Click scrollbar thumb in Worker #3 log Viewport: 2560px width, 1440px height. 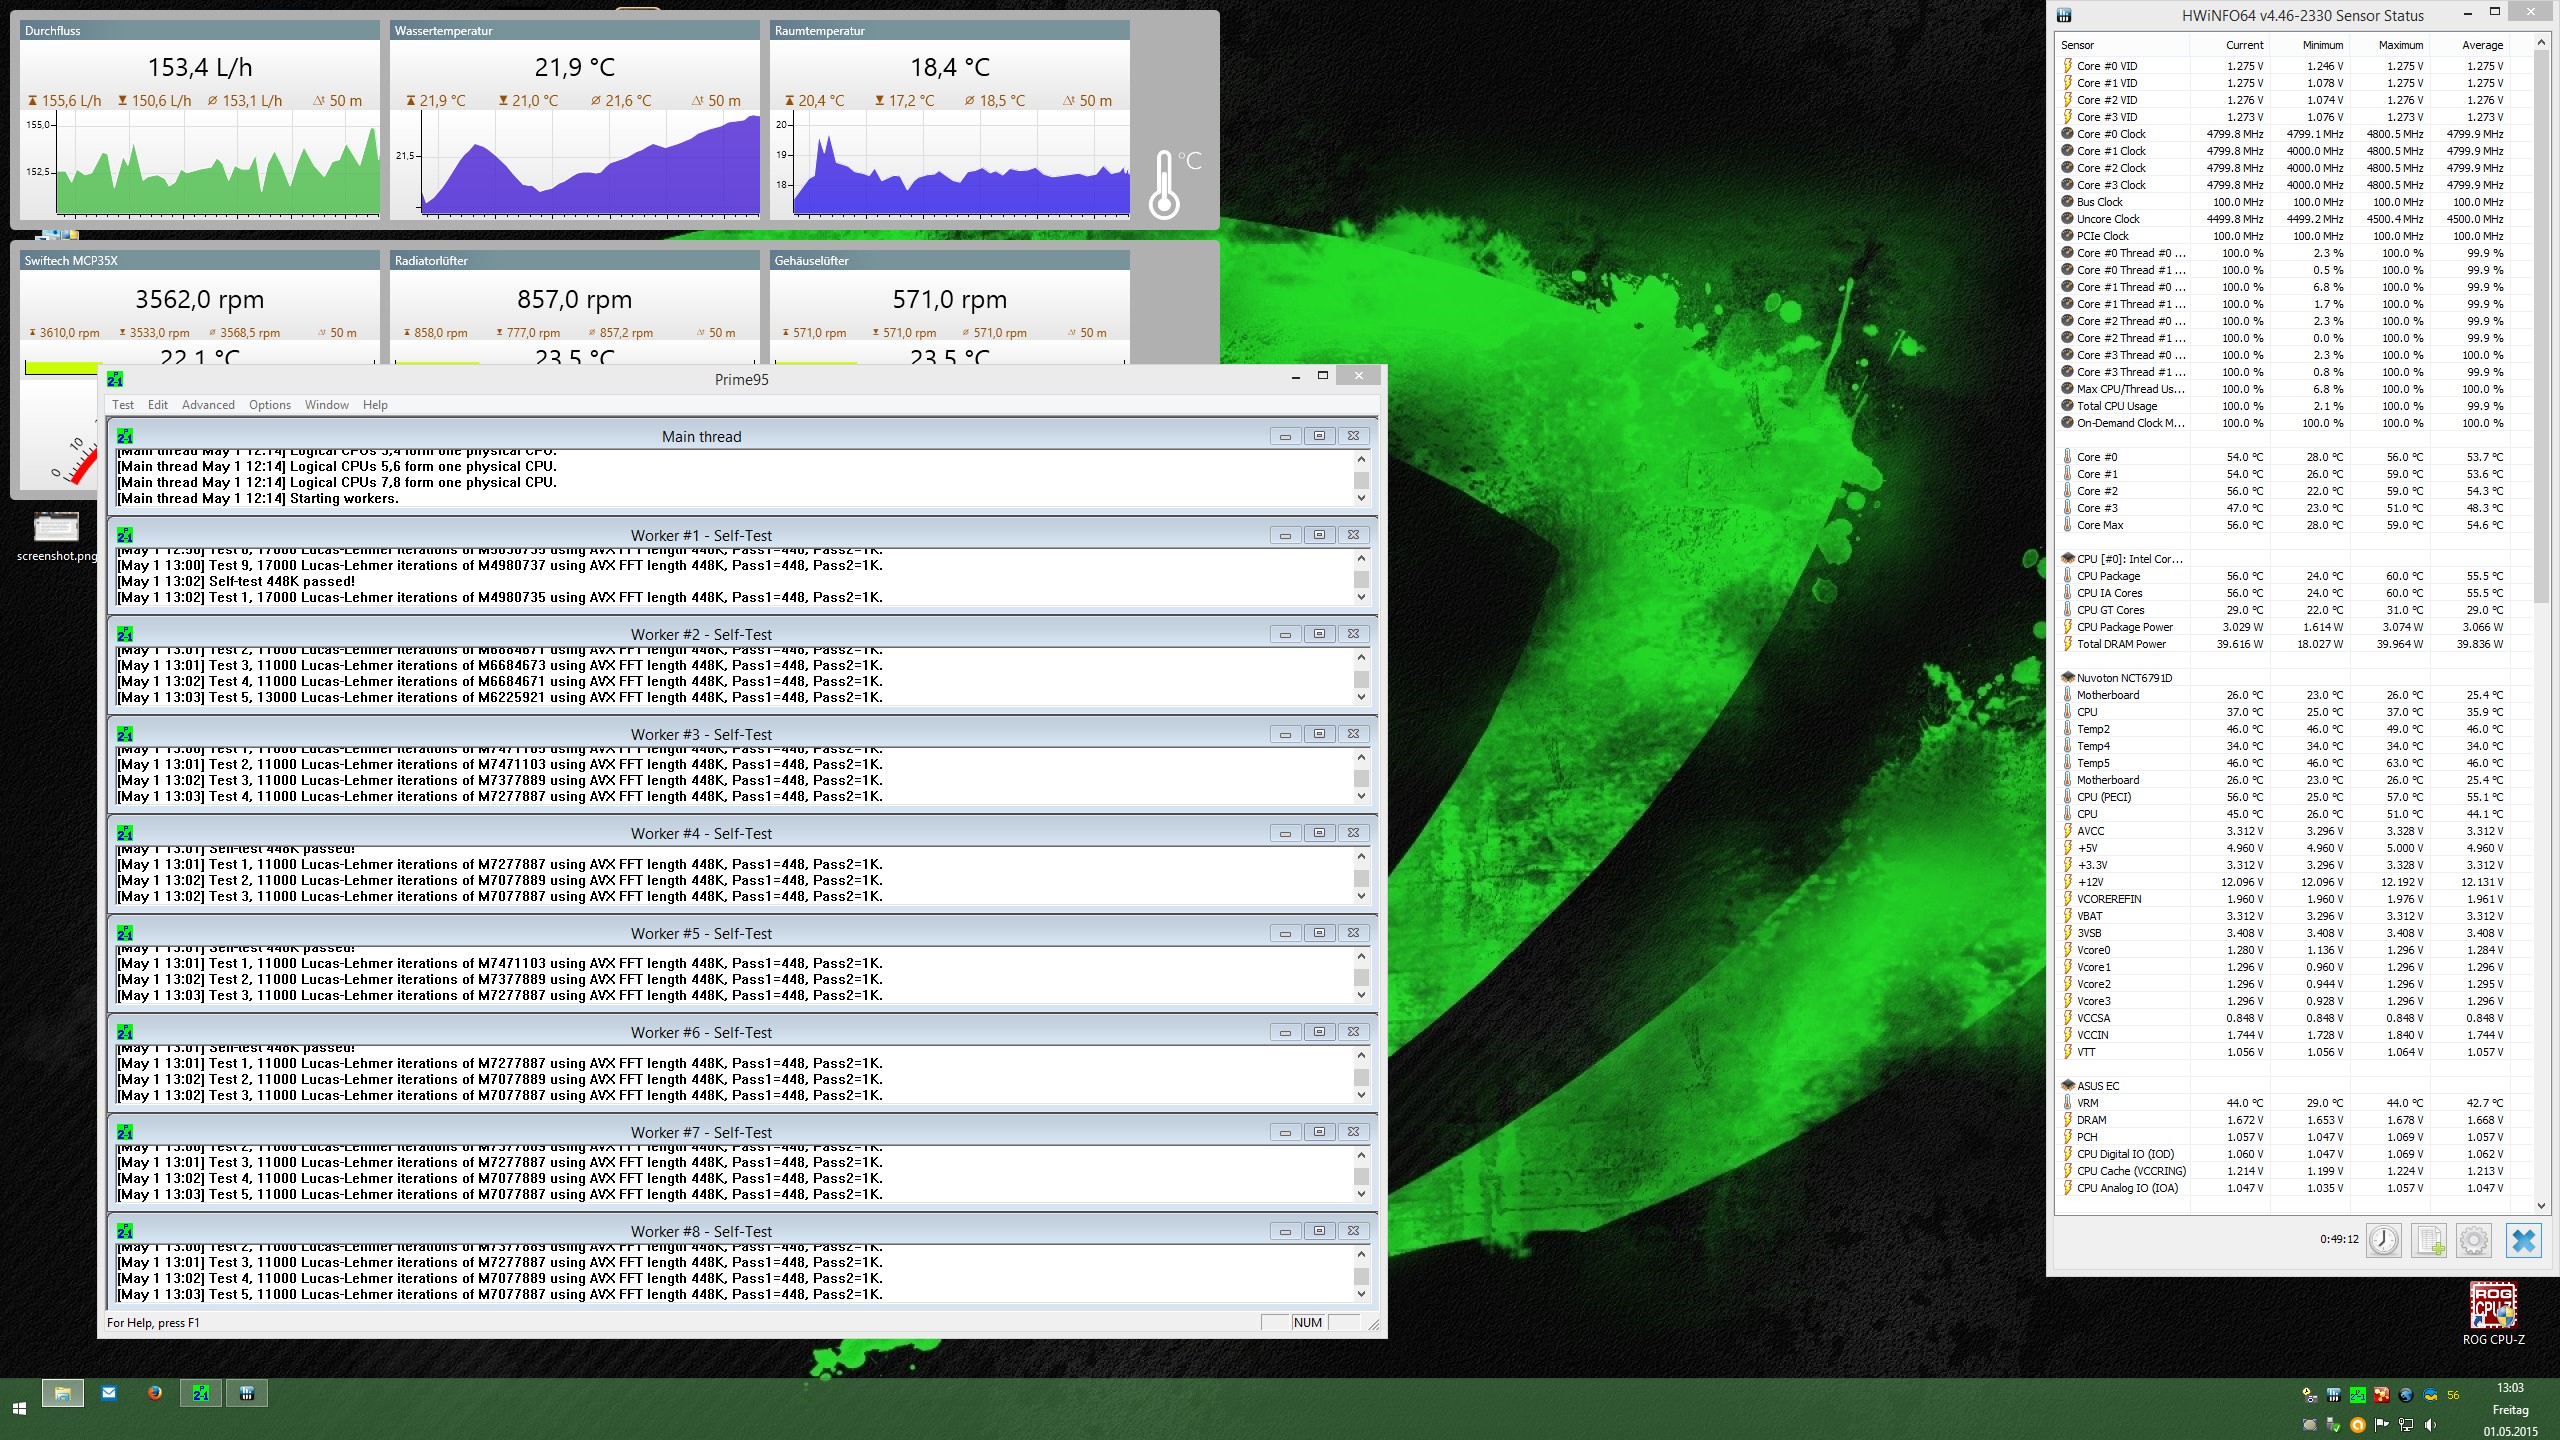1361,779
